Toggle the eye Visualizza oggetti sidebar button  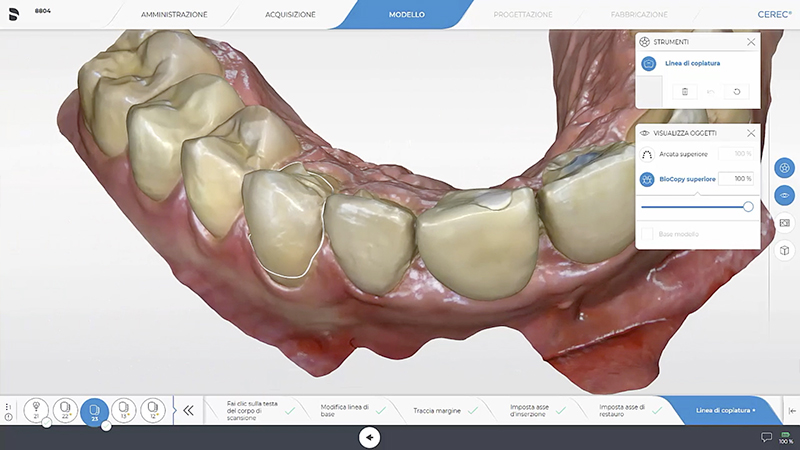point(785,195)
